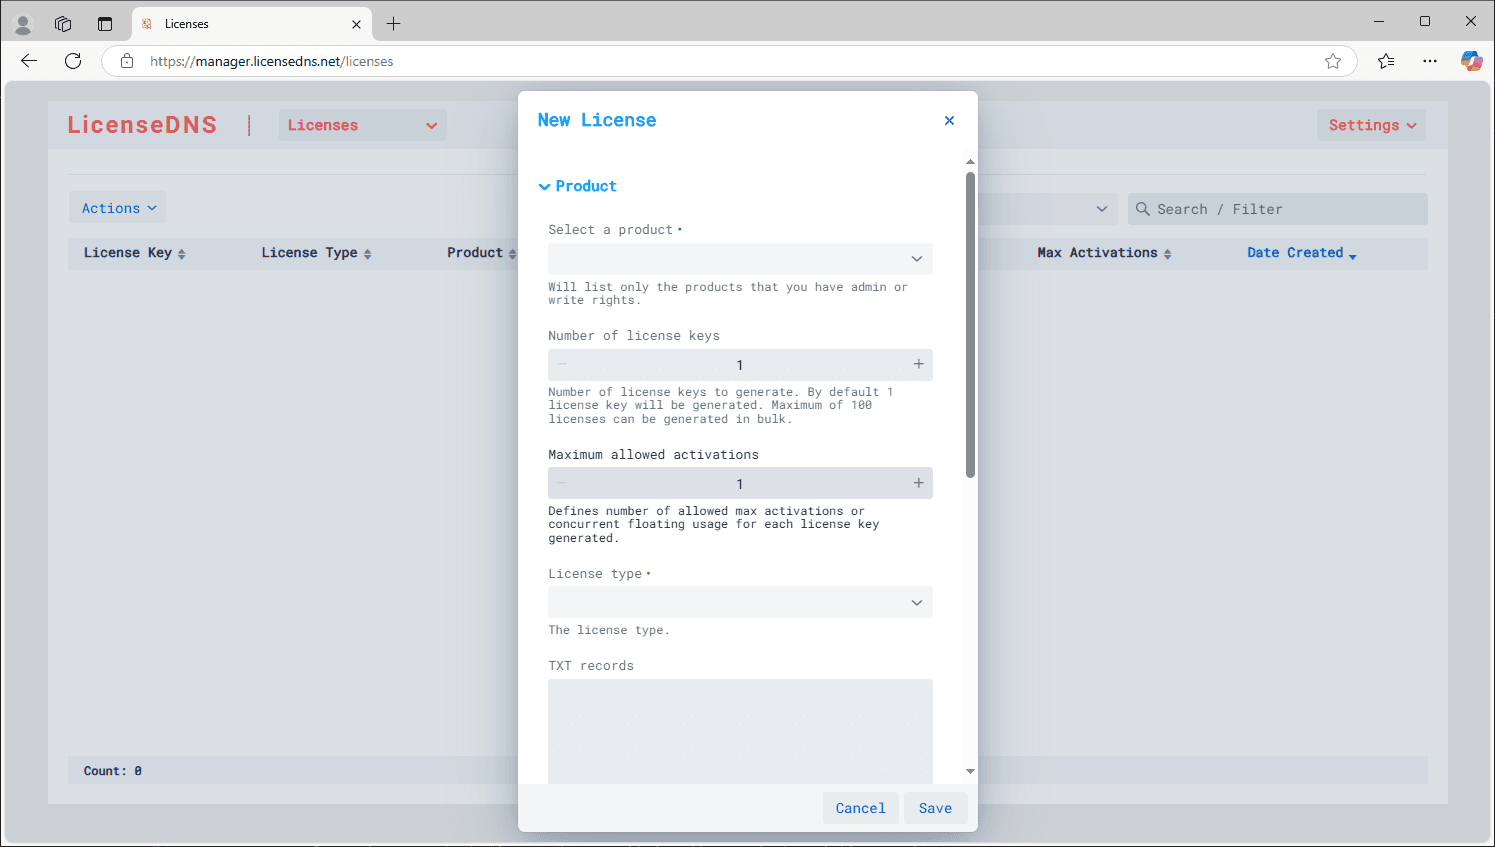Increase Number of license keys with plus button

[918, 365]
